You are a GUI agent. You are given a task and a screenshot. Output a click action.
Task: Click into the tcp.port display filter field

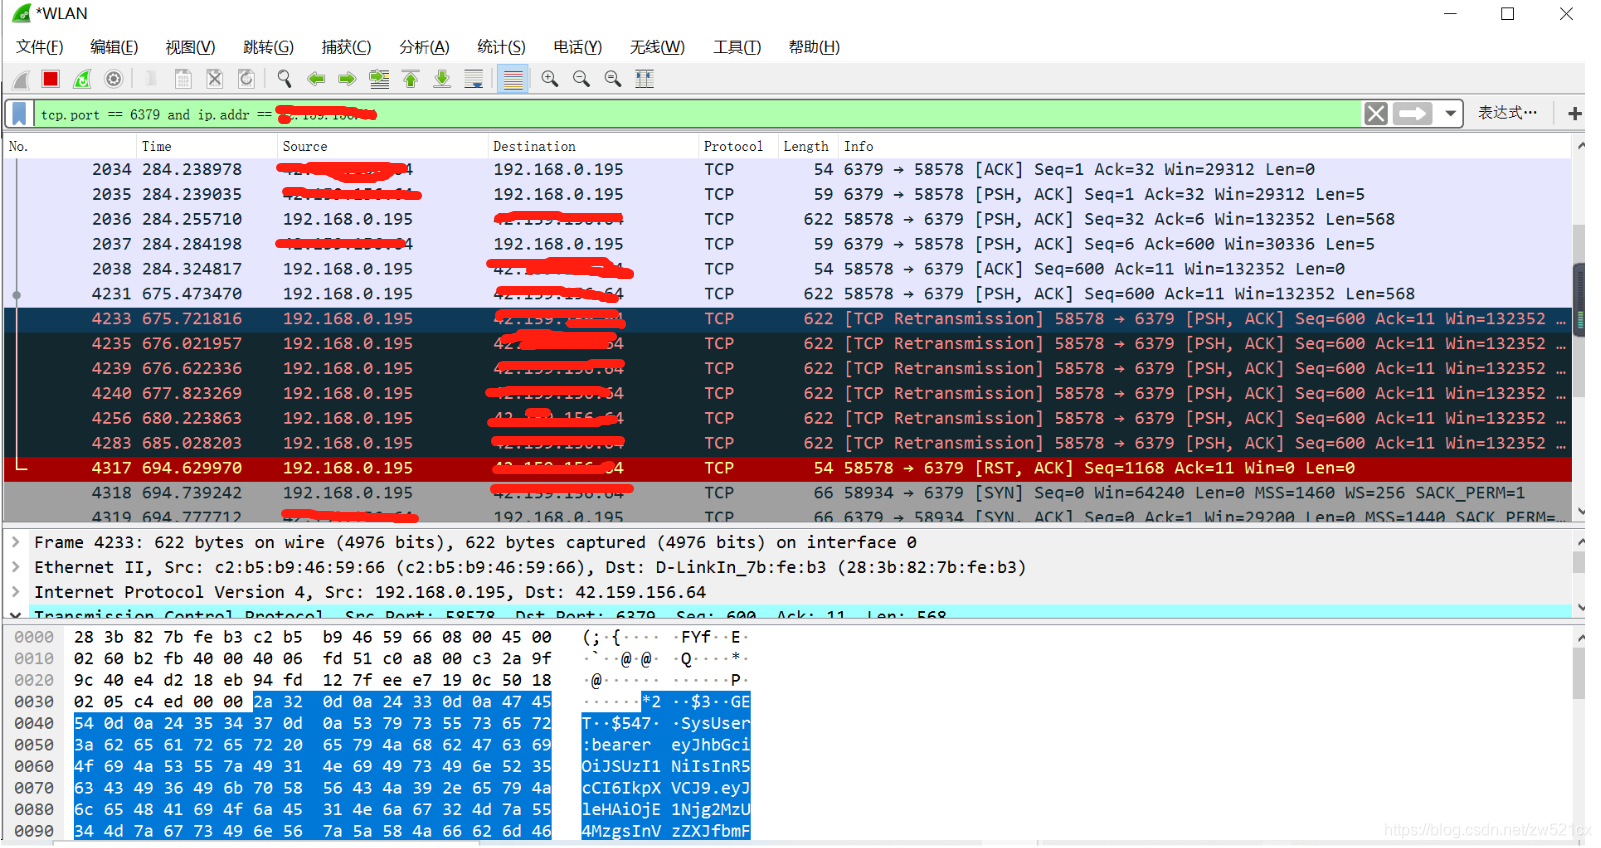698,114
